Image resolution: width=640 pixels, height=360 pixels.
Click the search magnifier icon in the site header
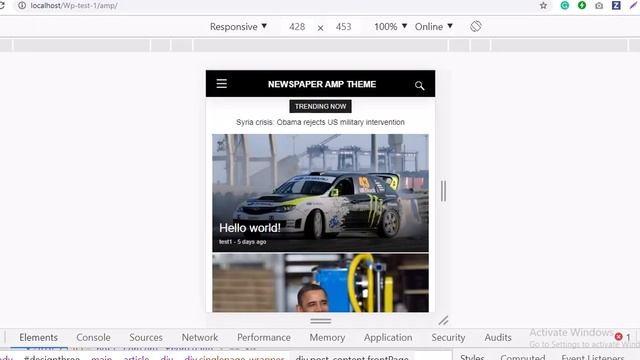tap(420, 86)
